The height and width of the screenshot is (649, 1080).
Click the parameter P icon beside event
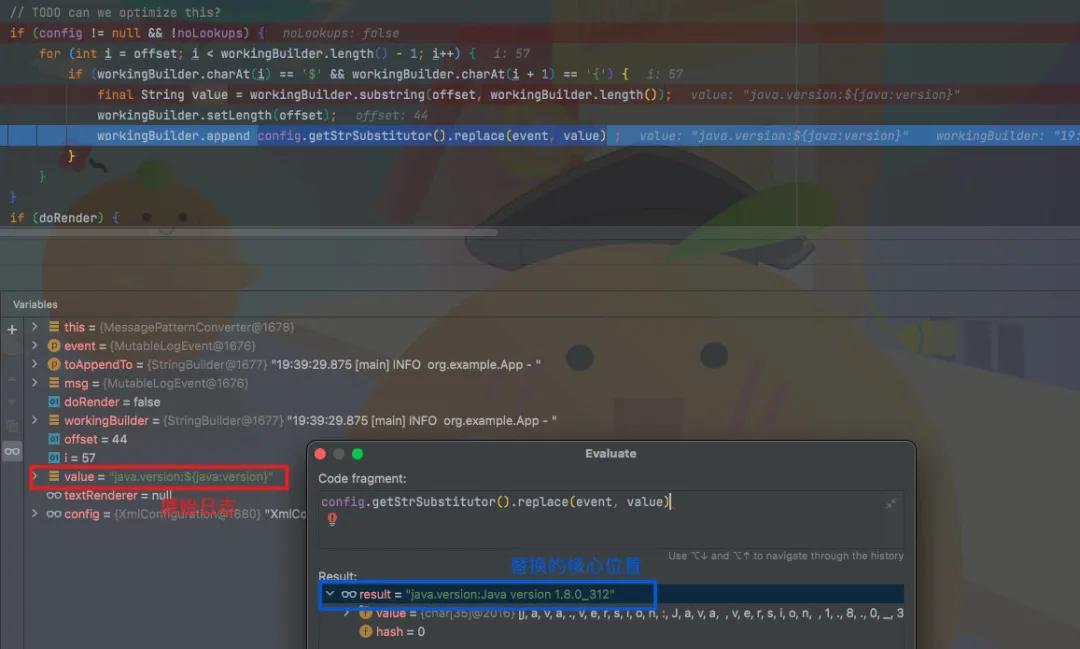54,346
